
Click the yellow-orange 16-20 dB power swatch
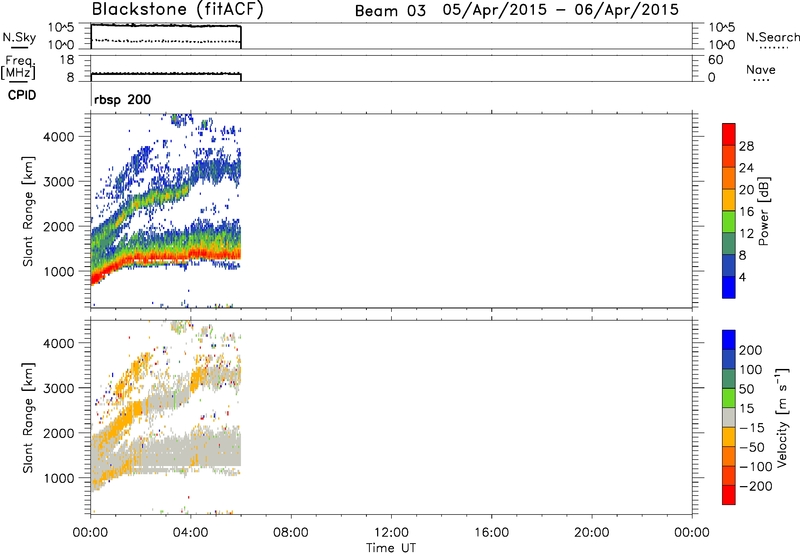pyautogui.click(x=729, y=199)
